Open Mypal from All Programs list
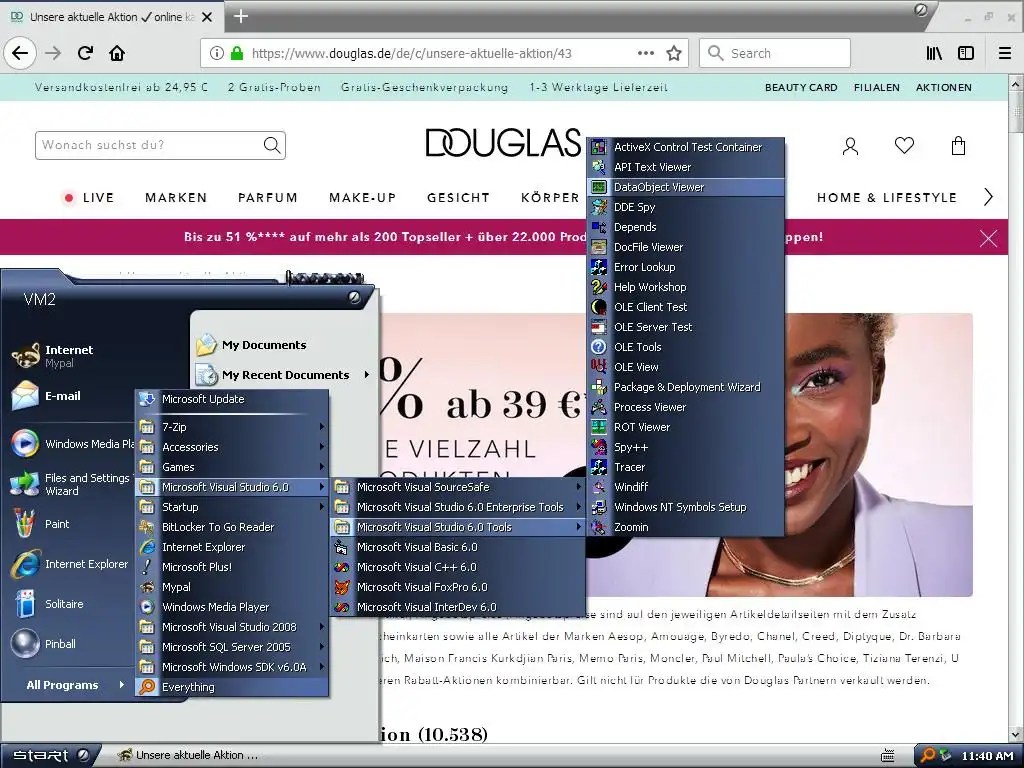This screenshot has height=768, width=1024. (x=232, y=587)
